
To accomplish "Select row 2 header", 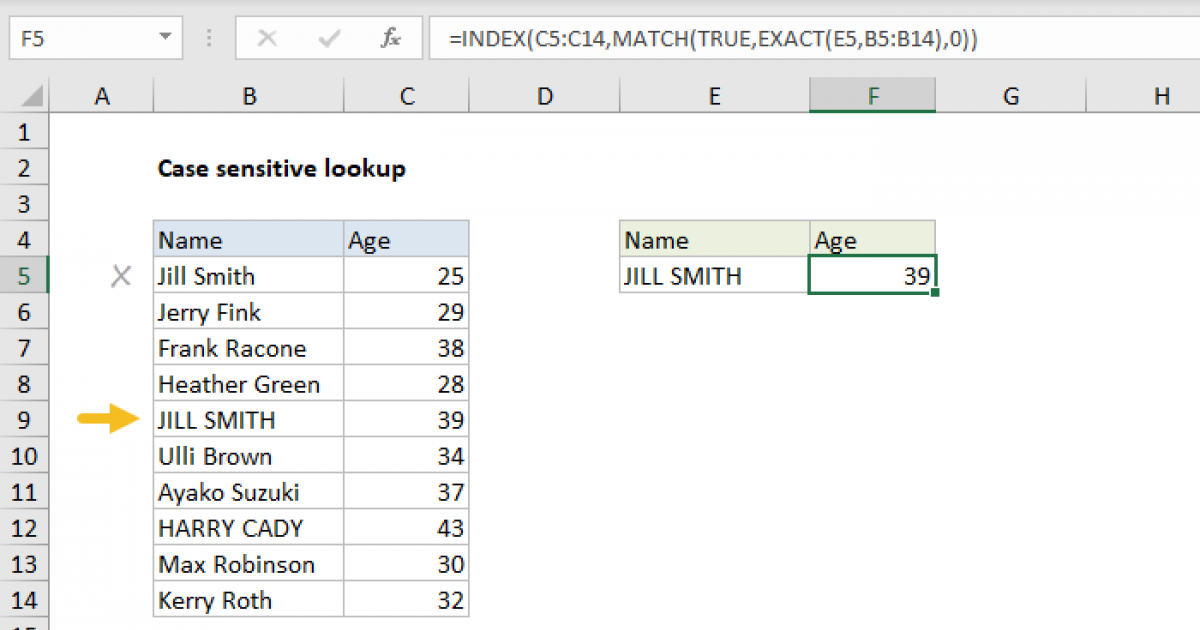I will click(25, 168).
